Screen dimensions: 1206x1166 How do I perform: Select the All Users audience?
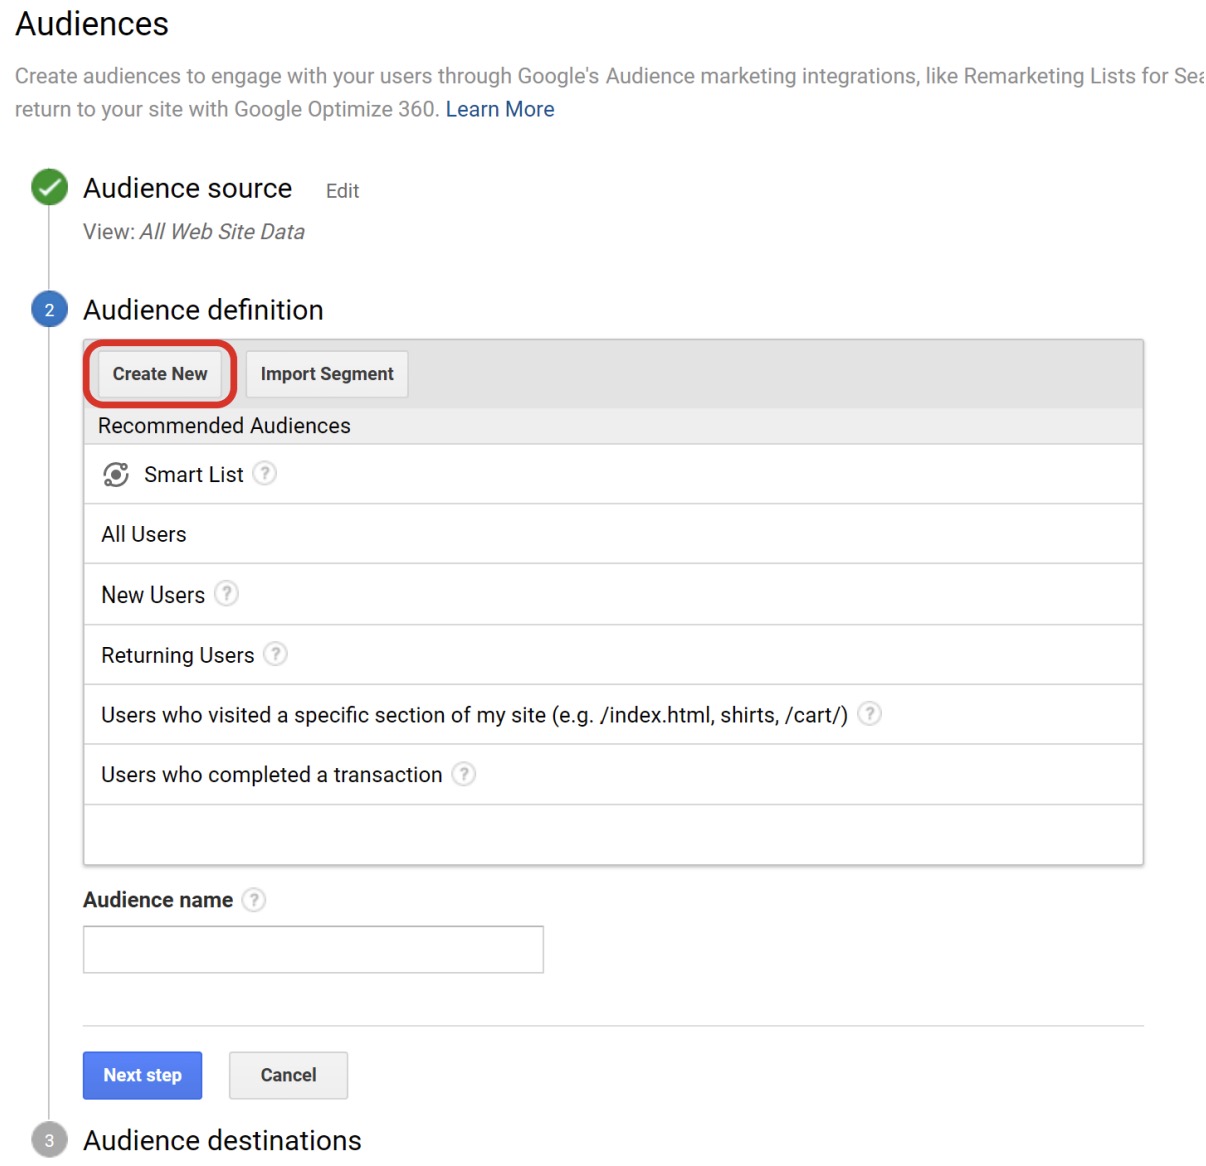click(x=144, y=534)
